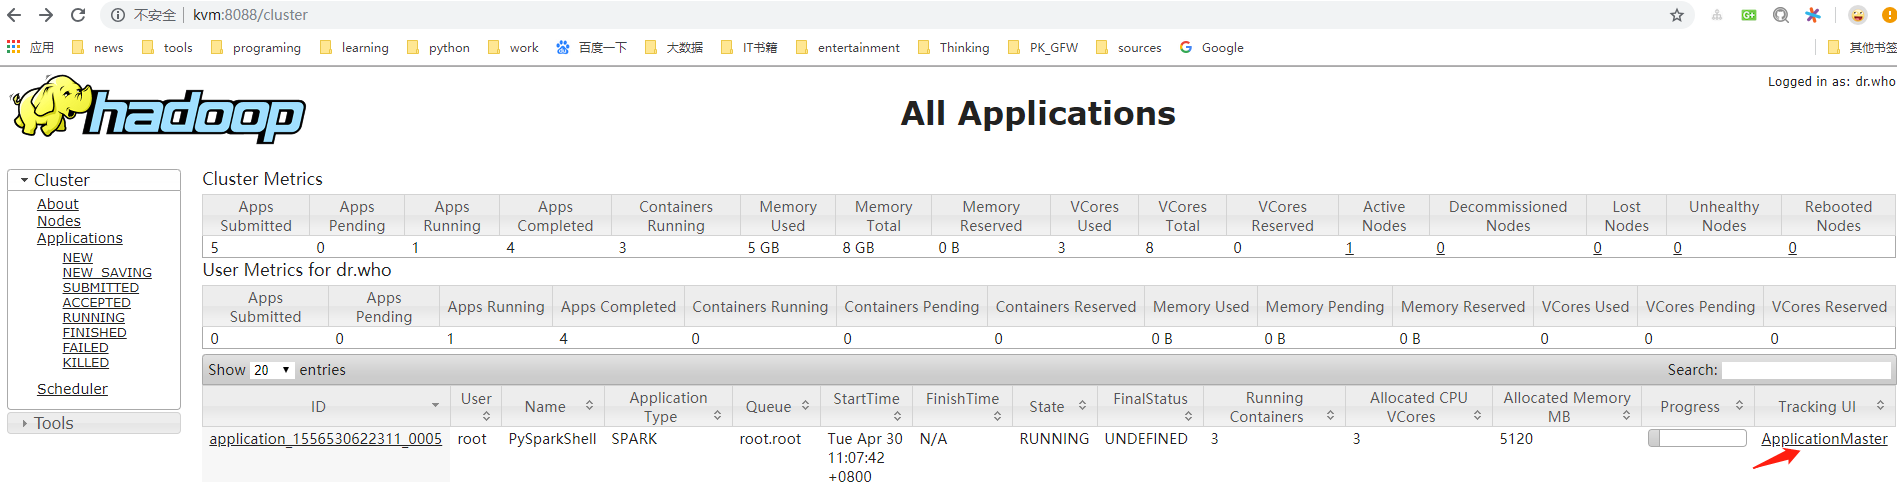Click the Lost Nodes count link
The width and height of the screenshot is (1897, 482).
click(1597, 248)
